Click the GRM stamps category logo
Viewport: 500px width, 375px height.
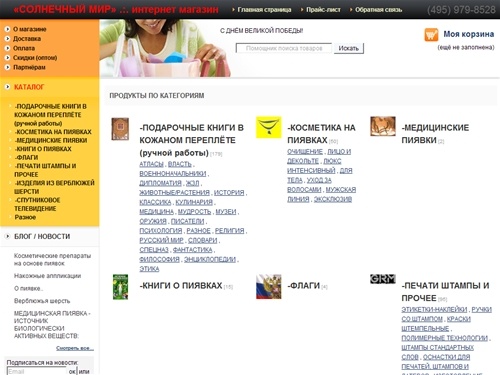coord(383,279)
